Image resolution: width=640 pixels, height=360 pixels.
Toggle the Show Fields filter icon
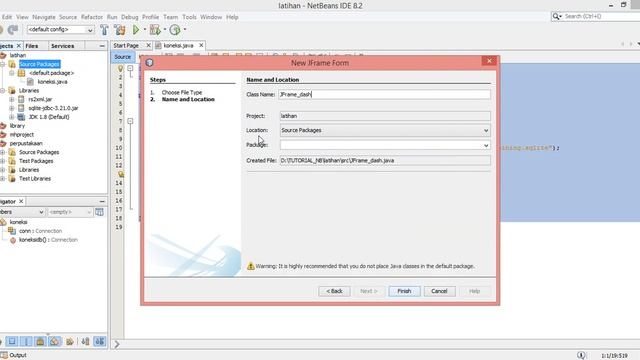click(x=26, y=342)
